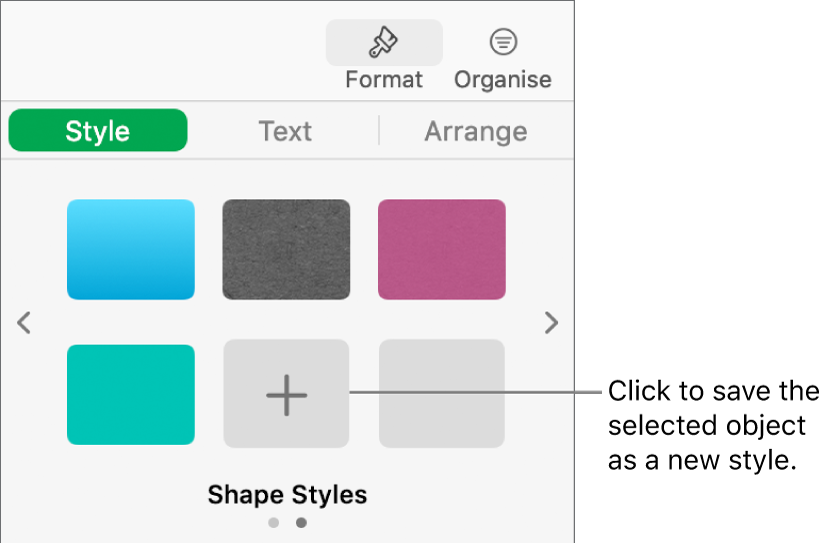Open the Text tab
Image resolution: width=835 pixels, height=543 pixels.
point(285,131)
